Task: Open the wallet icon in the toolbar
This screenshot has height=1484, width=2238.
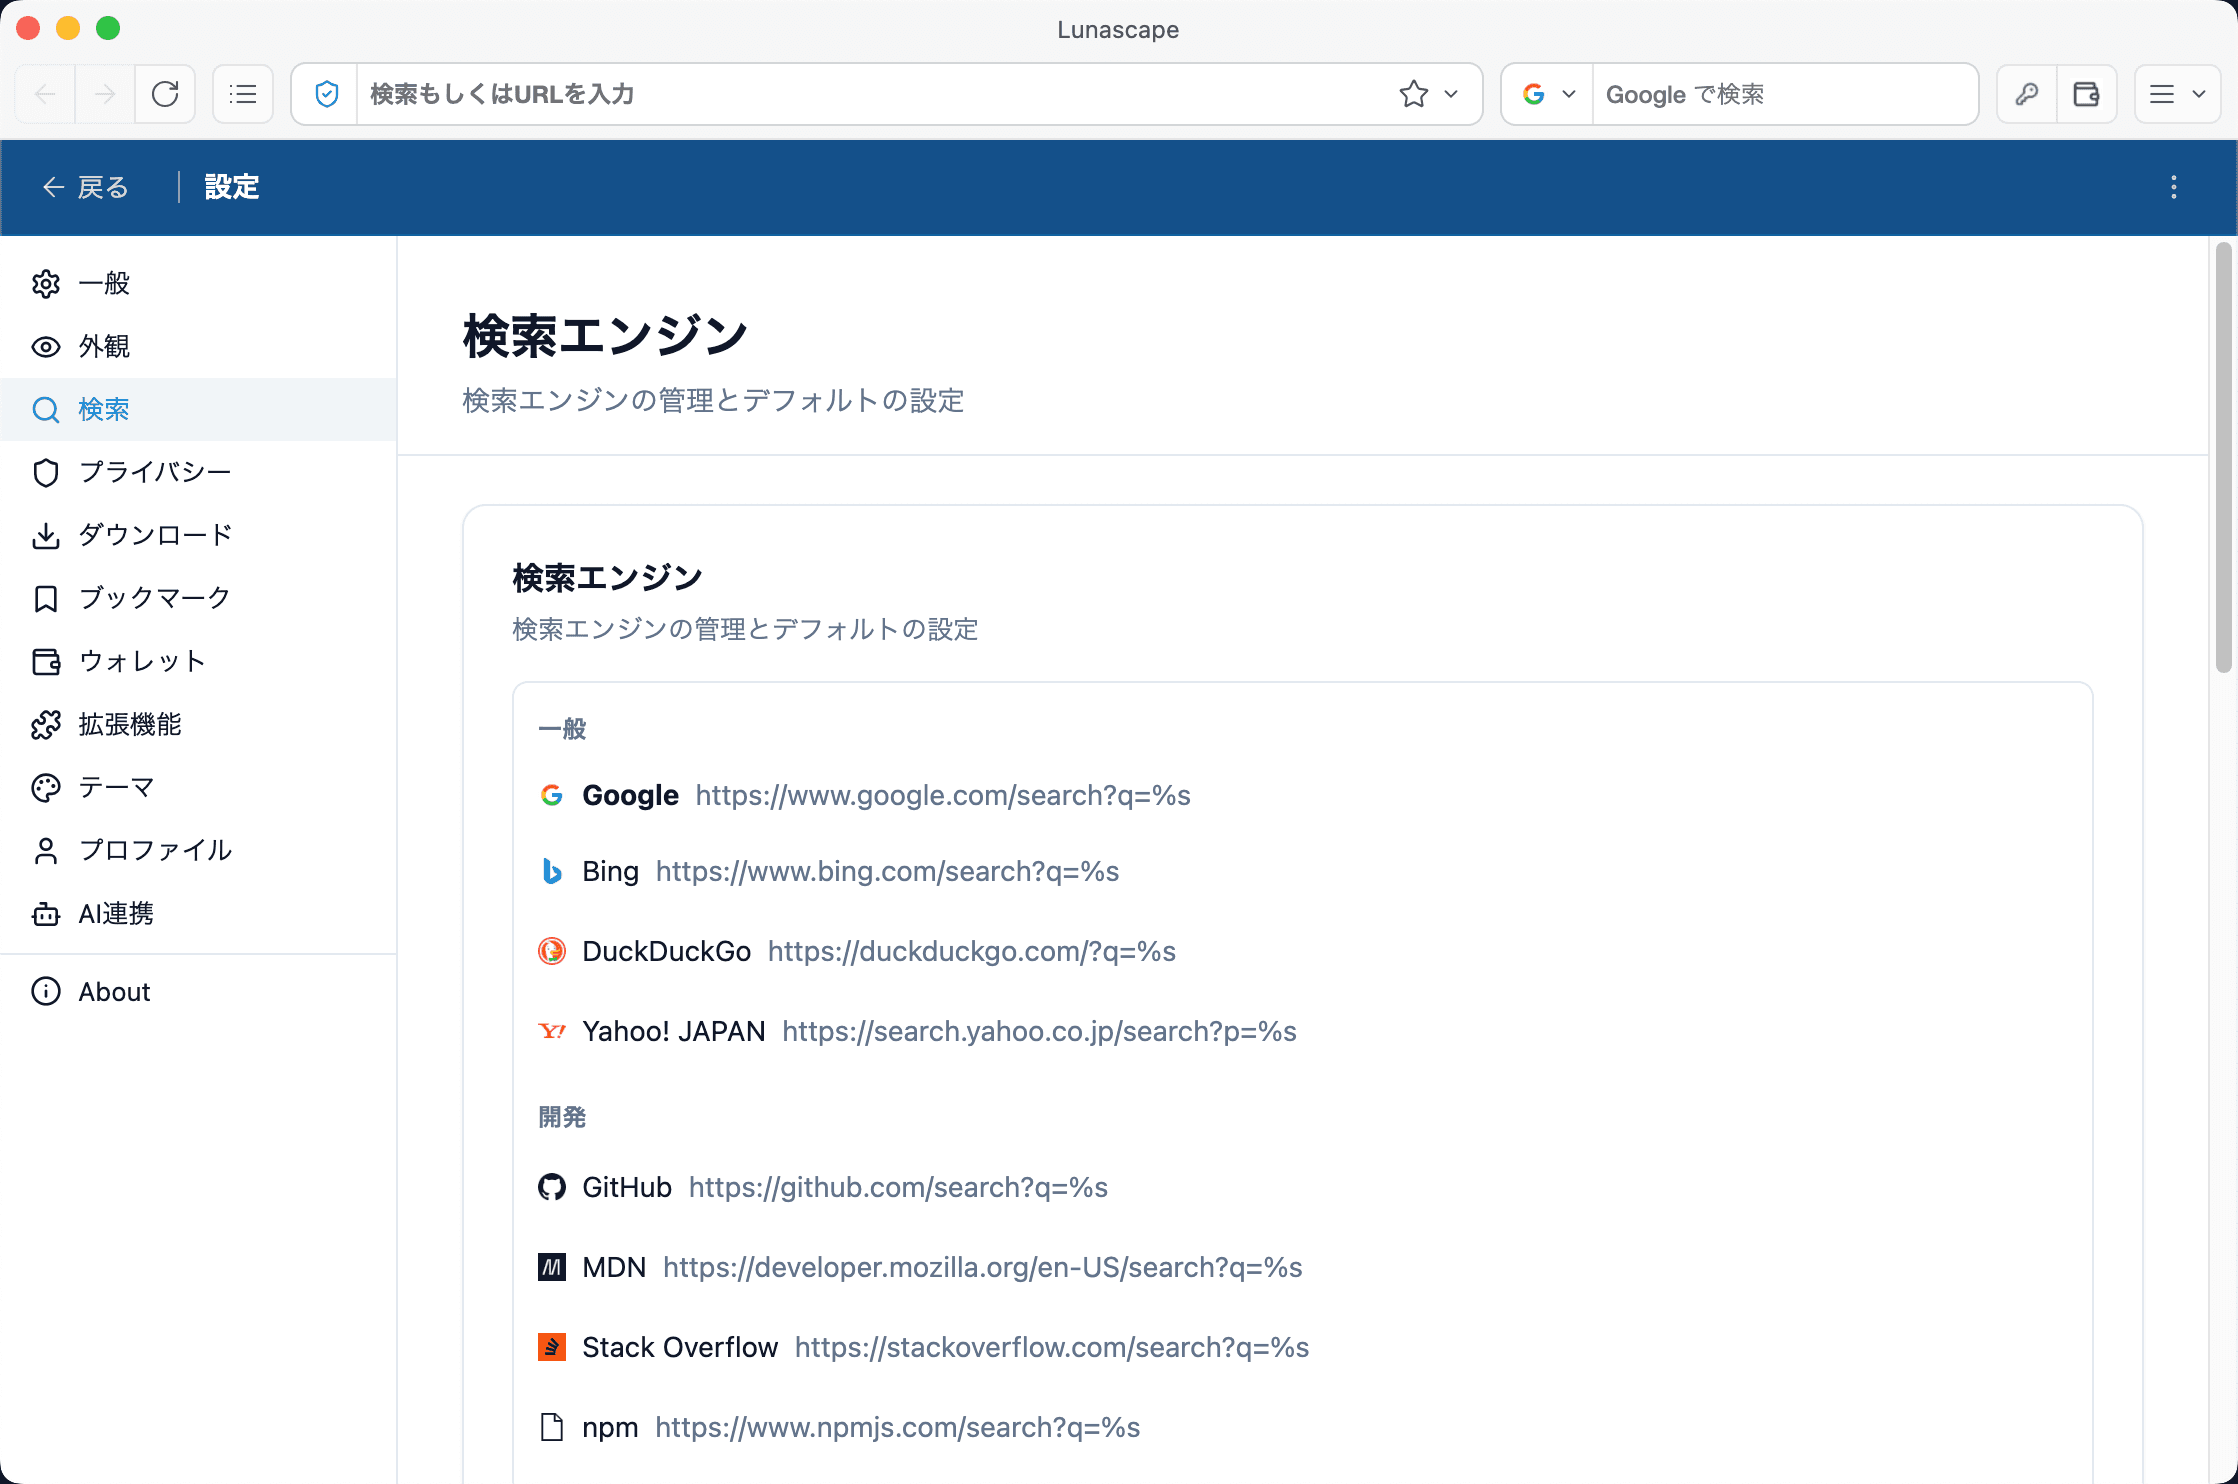Action: pos(2087,94)
